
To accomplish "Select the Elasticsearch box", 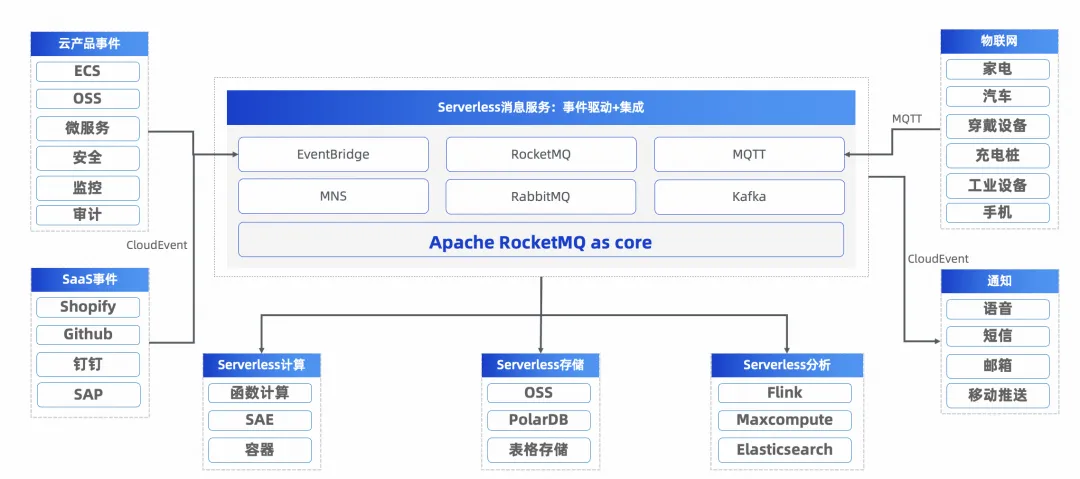I will click(785, 449).
